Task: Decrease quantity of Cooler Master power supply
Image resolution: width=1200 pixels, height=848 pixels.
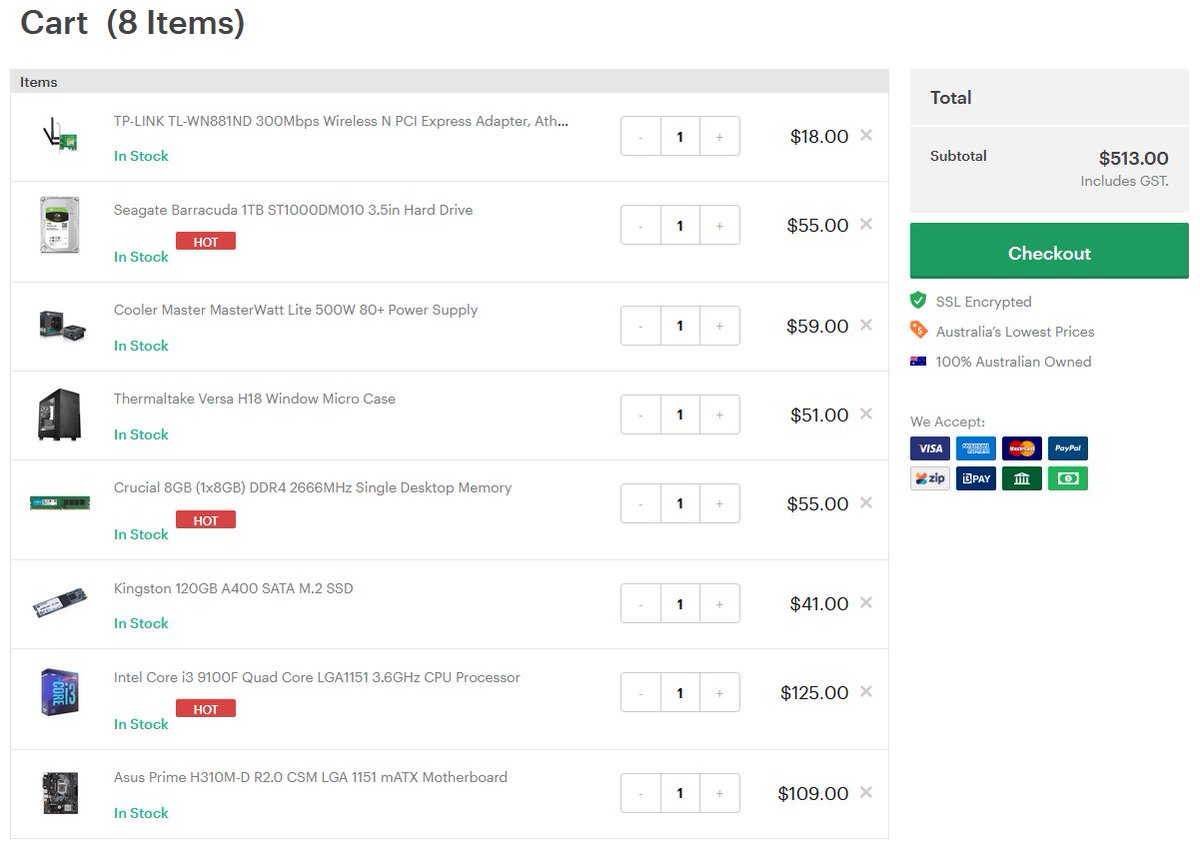Action: (641, 326)
